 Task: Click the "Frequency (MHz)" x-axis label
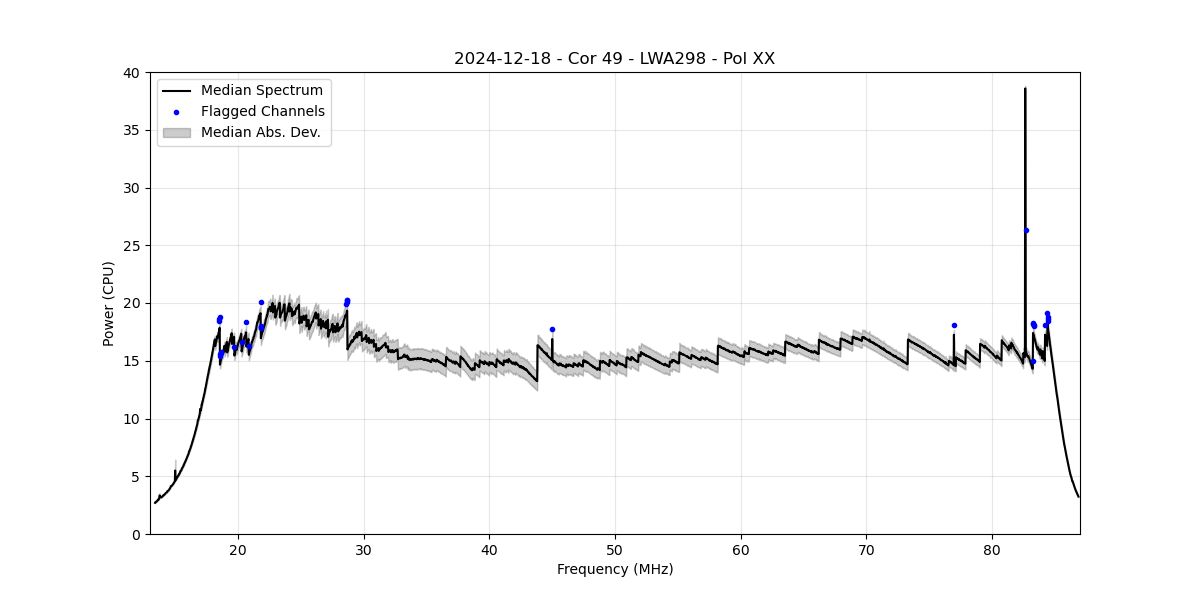pos(614,569)
